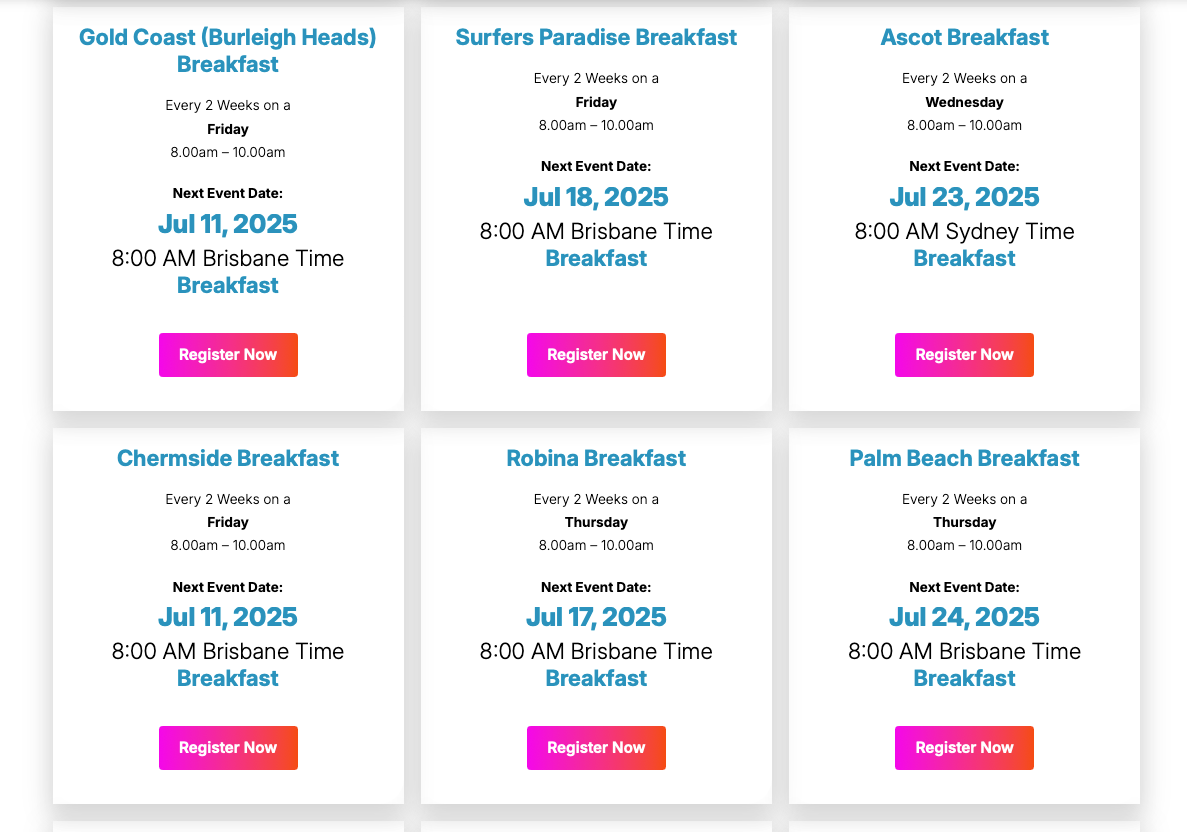Click Breakfast label under Robina's Brisbane Time
This screenshot has height=832, width=1187.
click(596, 679)
